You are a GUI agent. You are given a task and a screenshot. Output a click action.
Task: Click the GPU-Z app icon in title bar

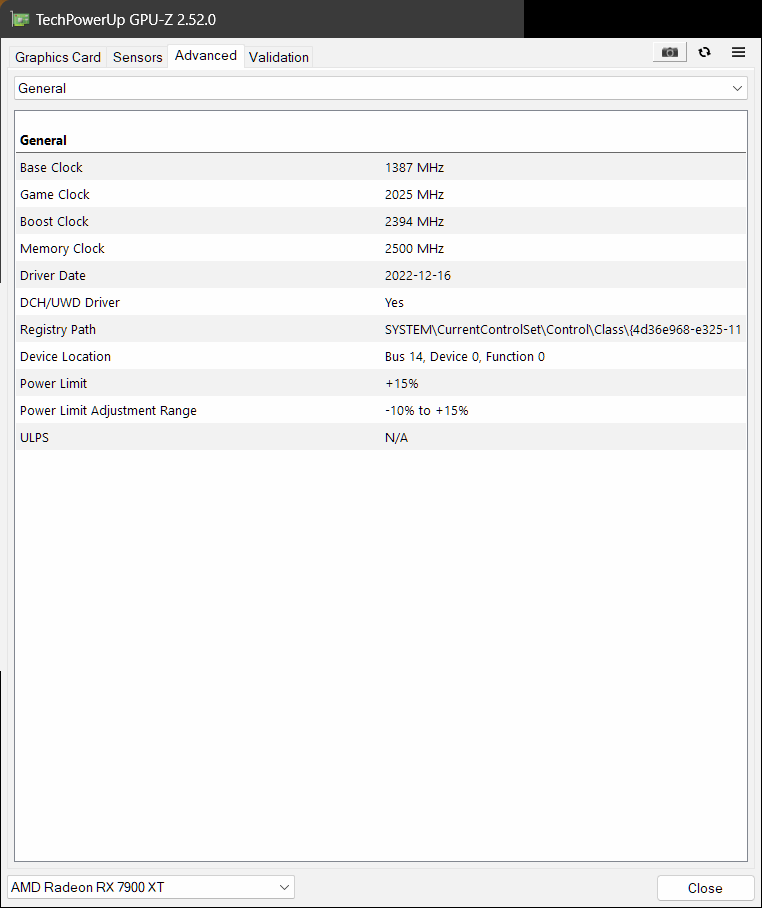pyautogui.click(x=19, y=19)
